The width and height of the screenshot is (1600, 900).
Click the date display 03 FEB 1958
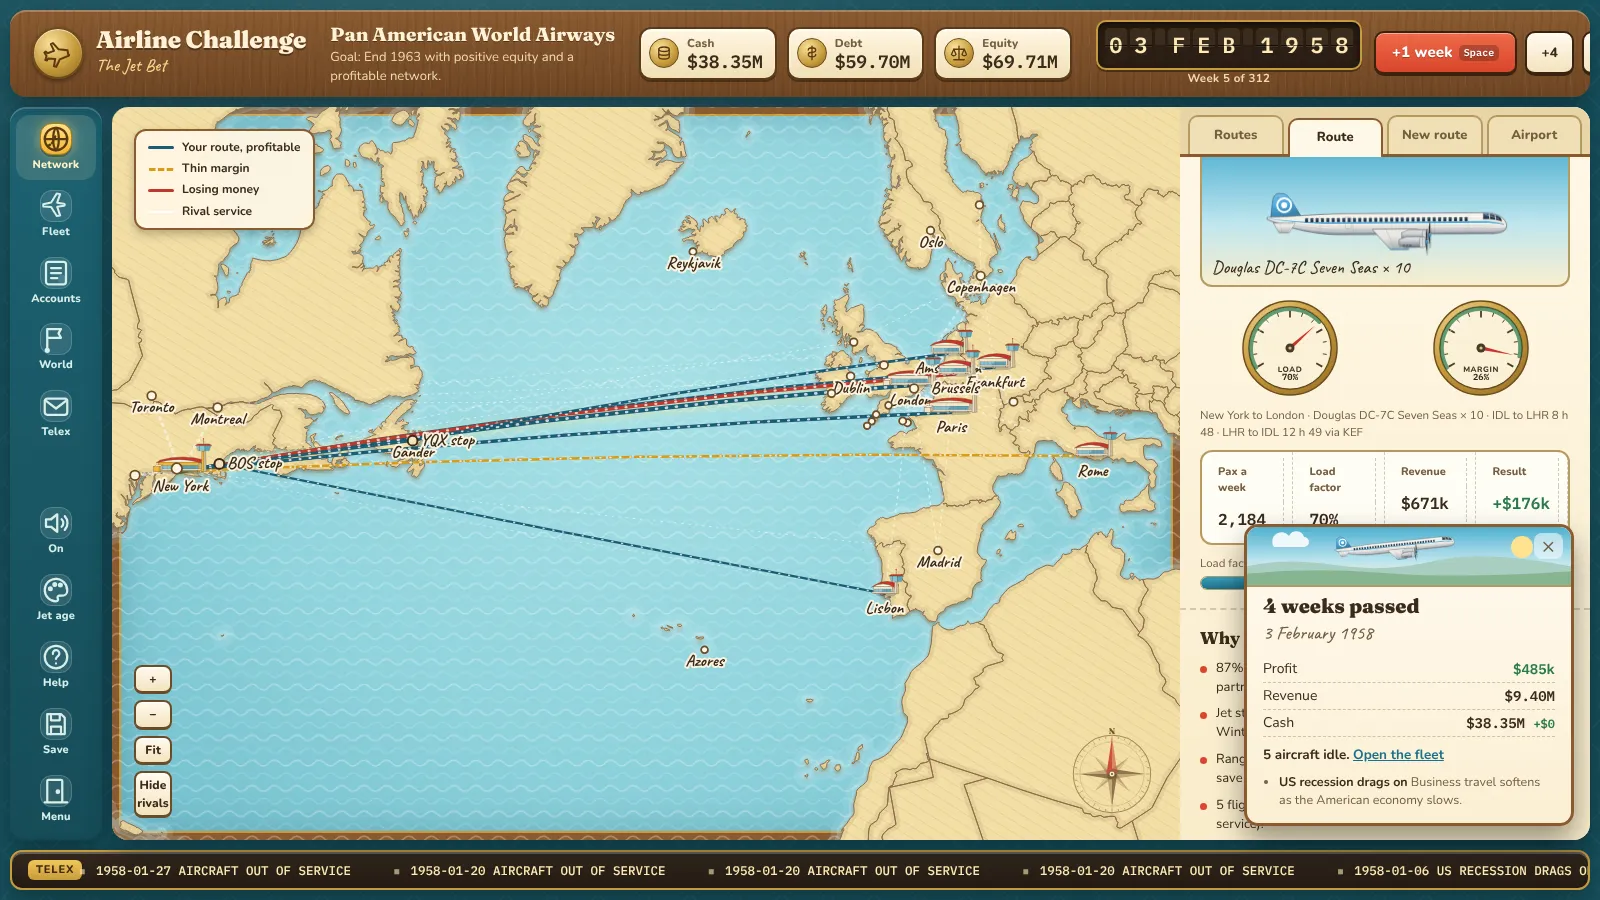1229,45
